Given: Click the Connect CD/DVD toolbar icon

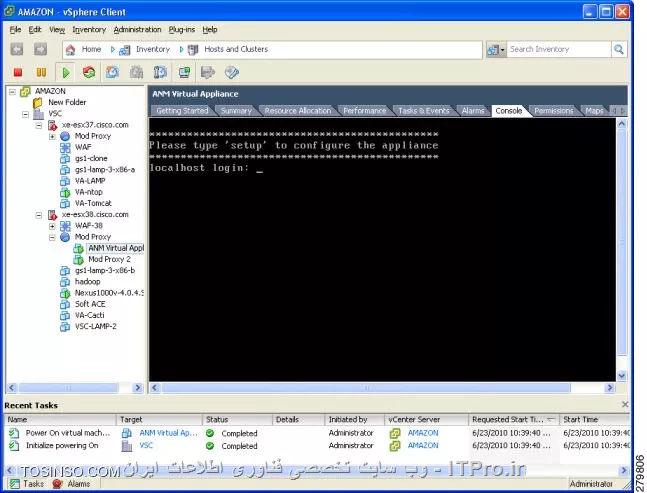Looking at the screenshot, I should 232,73.
